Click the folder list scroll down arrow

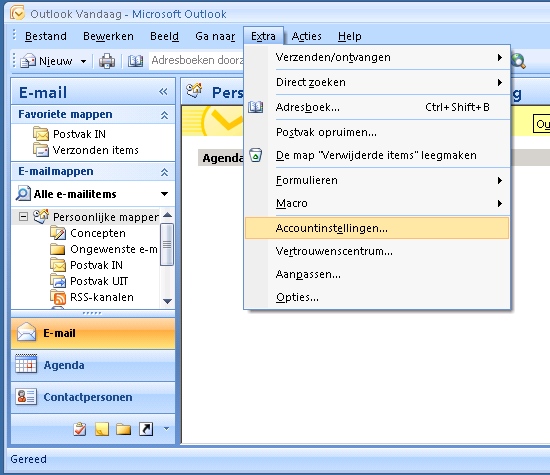[x=167, y=301]
